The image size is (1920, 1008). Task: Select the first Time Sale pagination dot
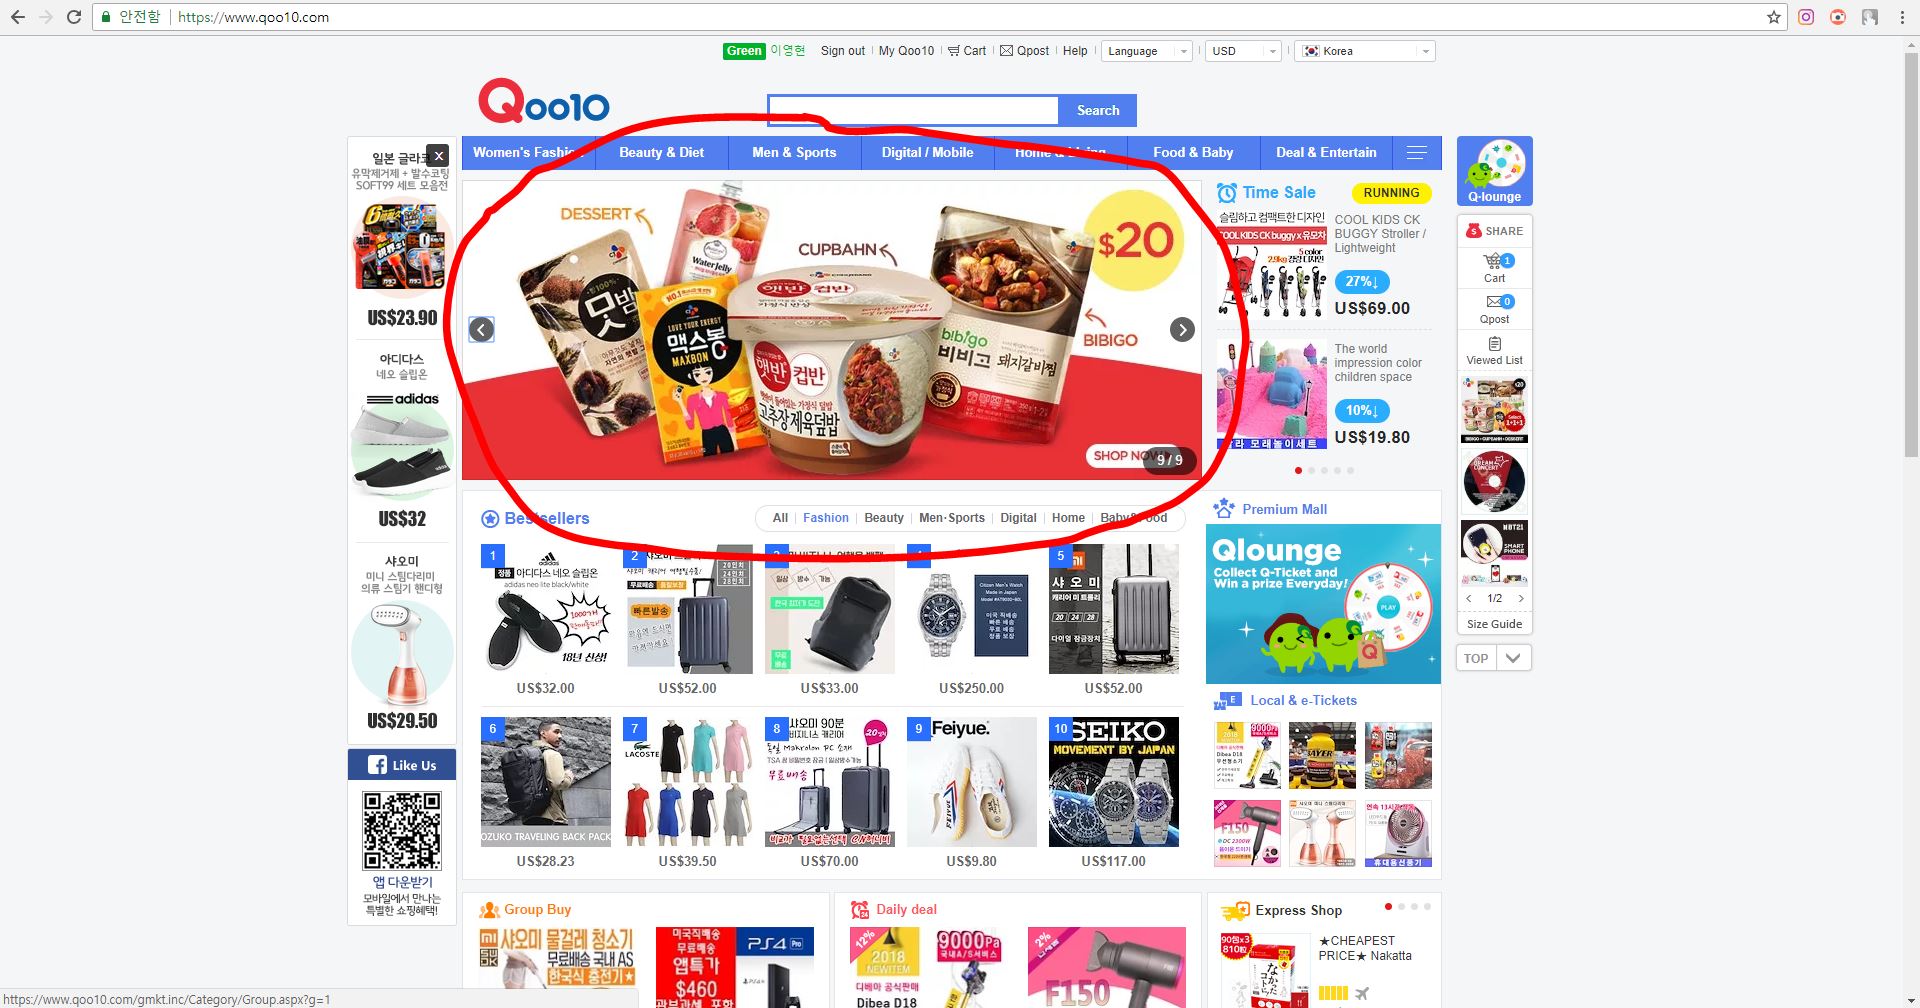(1298, 470)
